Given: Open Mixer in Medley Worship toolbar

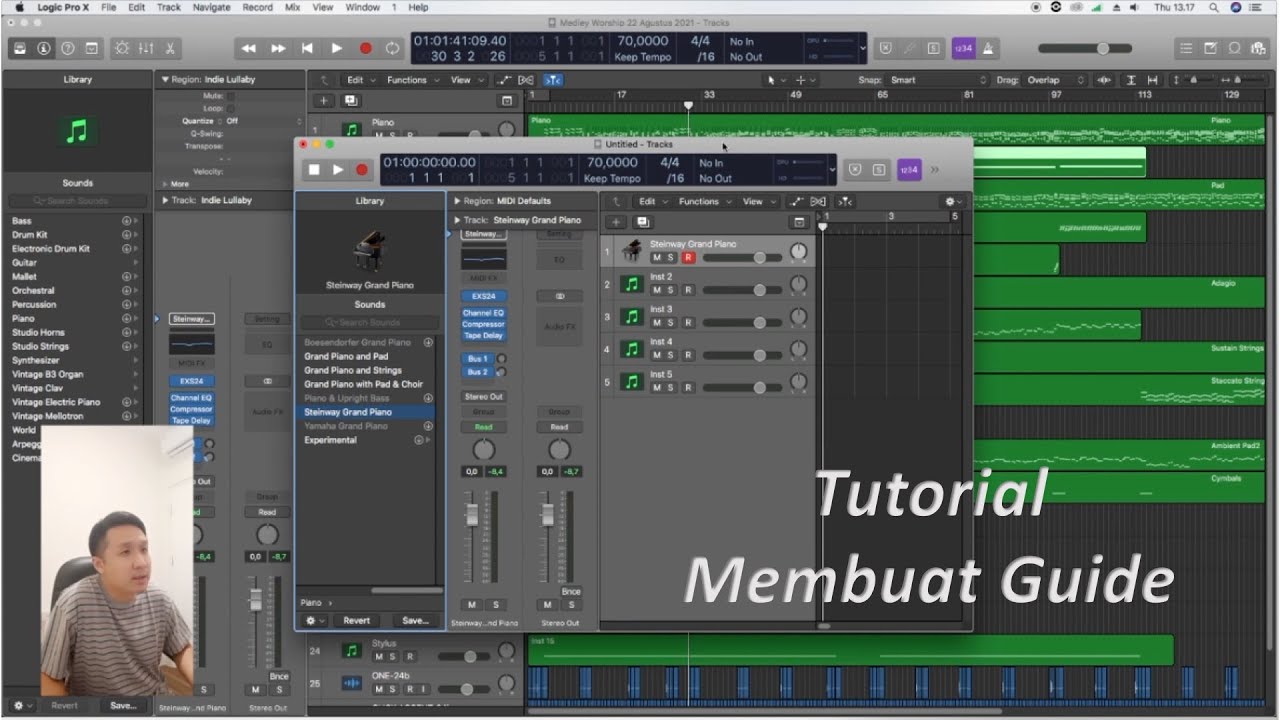Looking at the screenshot, I should [146, 48].
